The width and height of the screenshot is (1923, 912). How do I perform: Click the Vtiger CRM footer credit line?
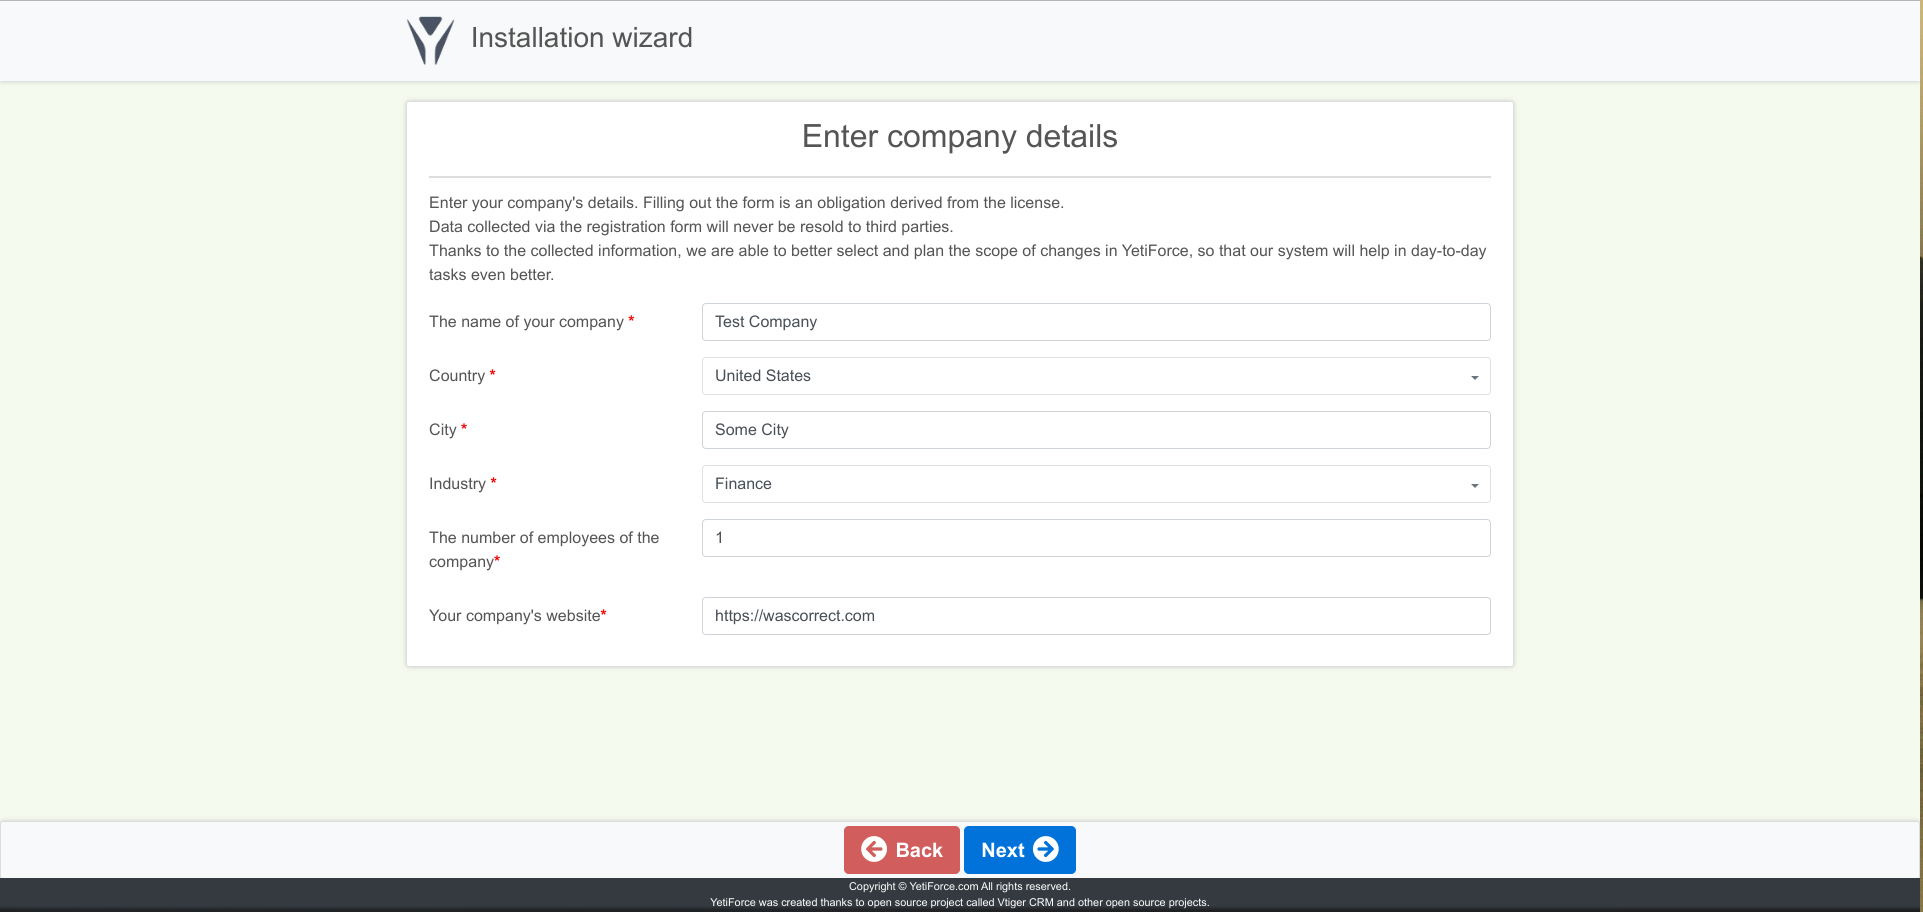point(960,902)
